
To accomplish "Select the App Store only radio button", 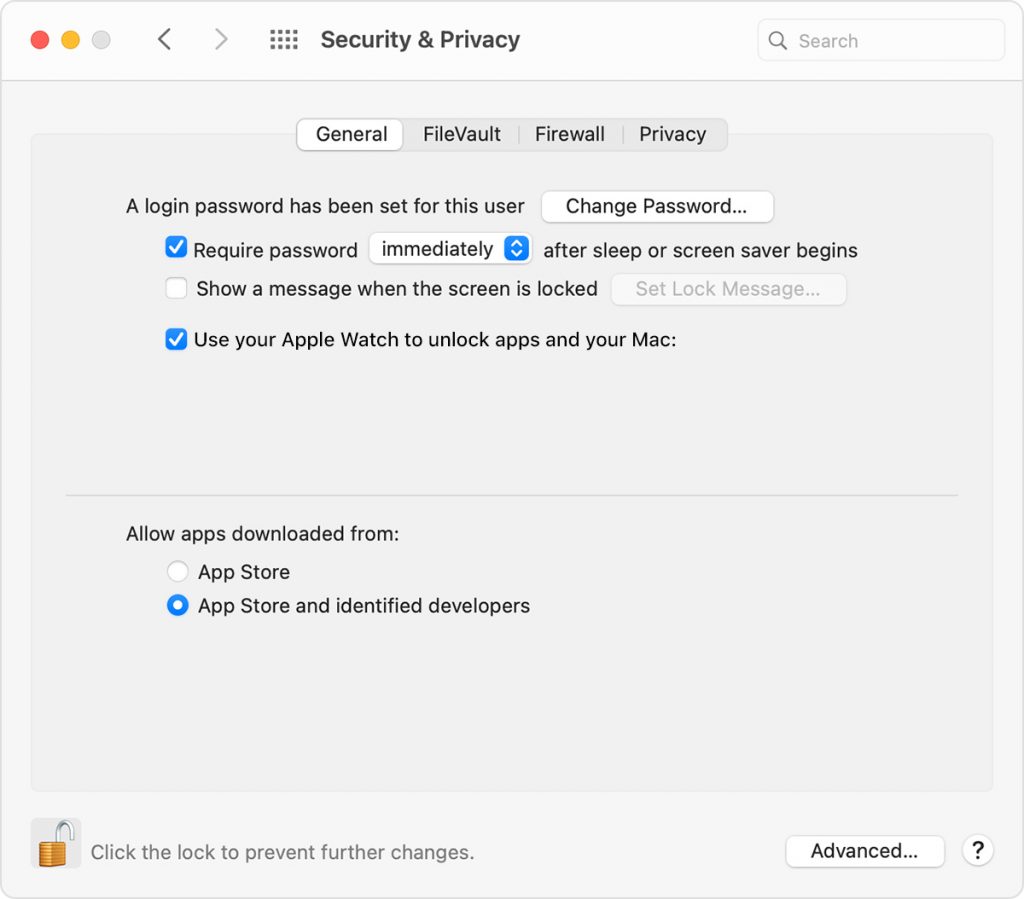I will coord(177,572).
